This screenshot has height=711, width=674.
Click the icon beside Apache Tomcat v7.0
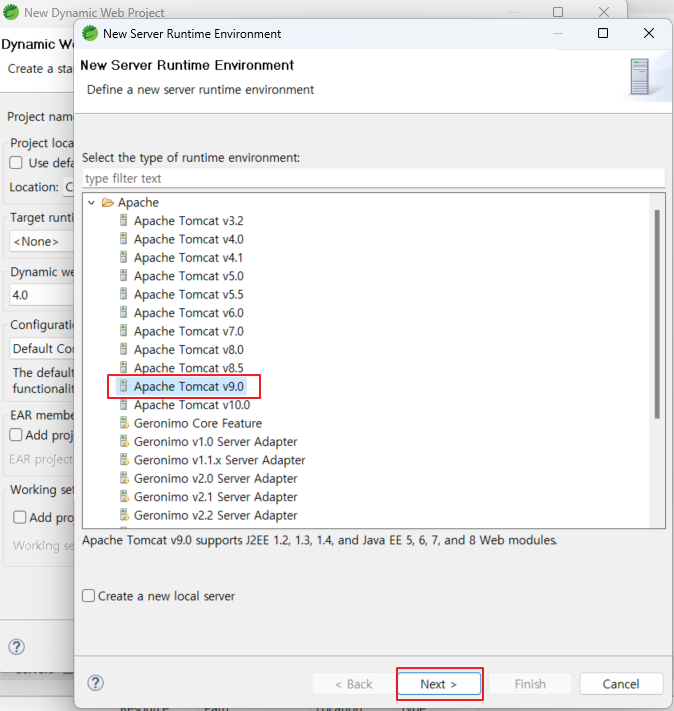(123, 331)
